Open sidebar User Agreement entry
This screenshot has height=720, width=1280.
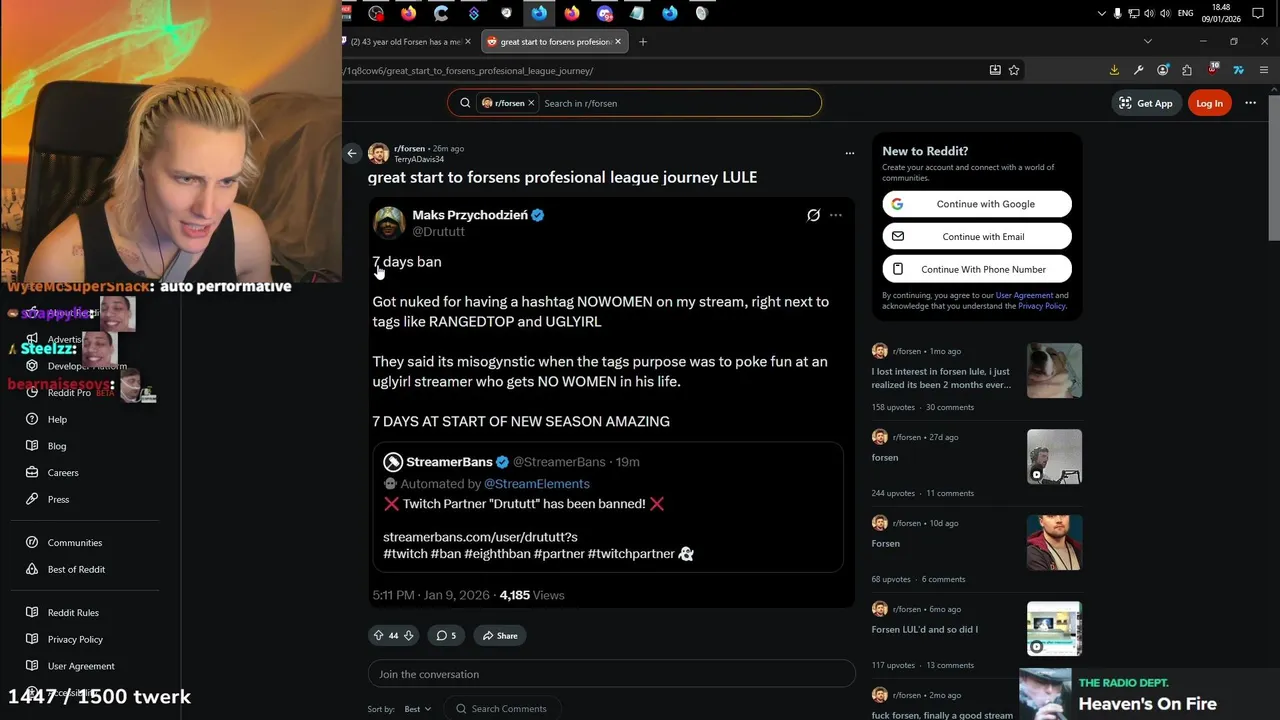click(x=81, y=666)
